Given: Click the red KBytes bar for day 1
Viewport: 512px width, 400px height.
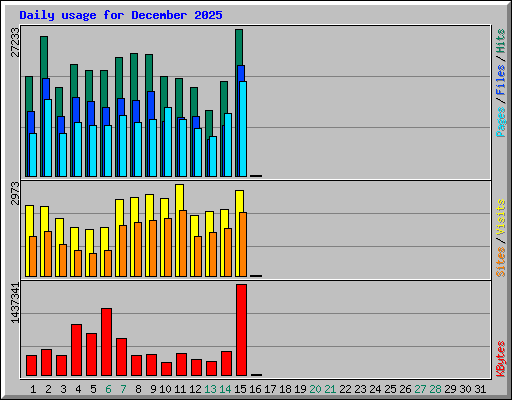Looking at the screenshot, I should pyautogui.click(x=31, y=365).
